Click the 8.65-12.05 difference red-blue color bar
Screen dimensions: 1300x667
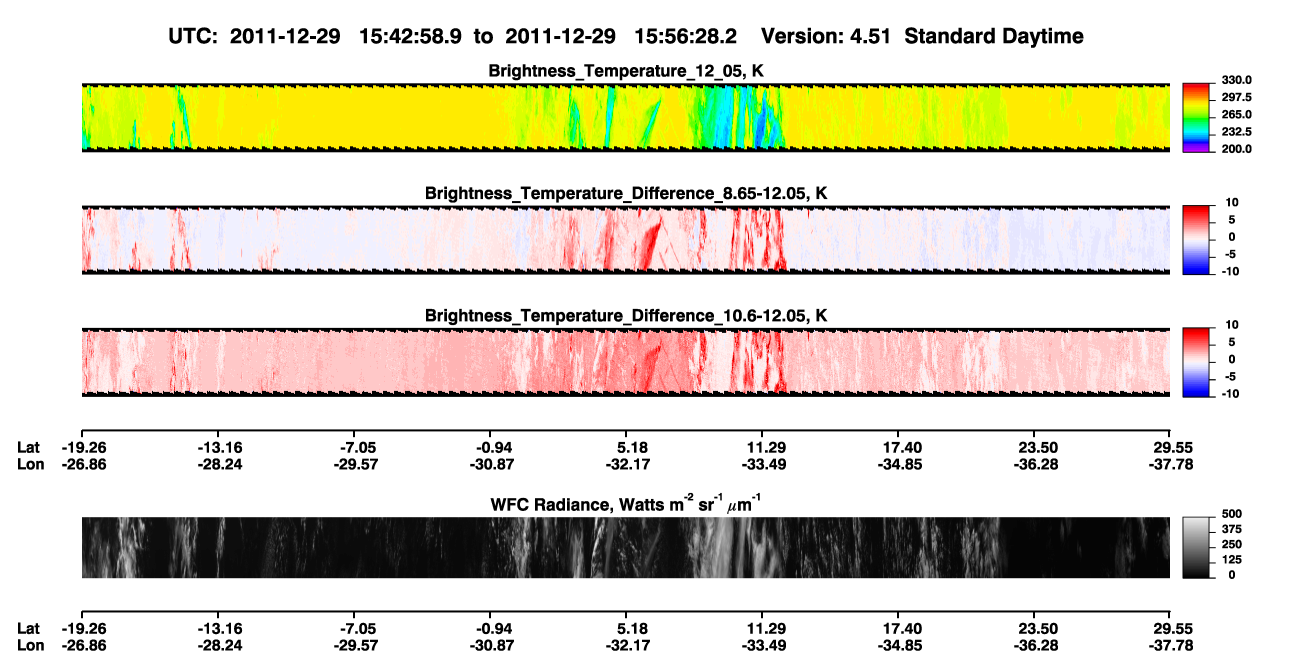(1196, 238)
